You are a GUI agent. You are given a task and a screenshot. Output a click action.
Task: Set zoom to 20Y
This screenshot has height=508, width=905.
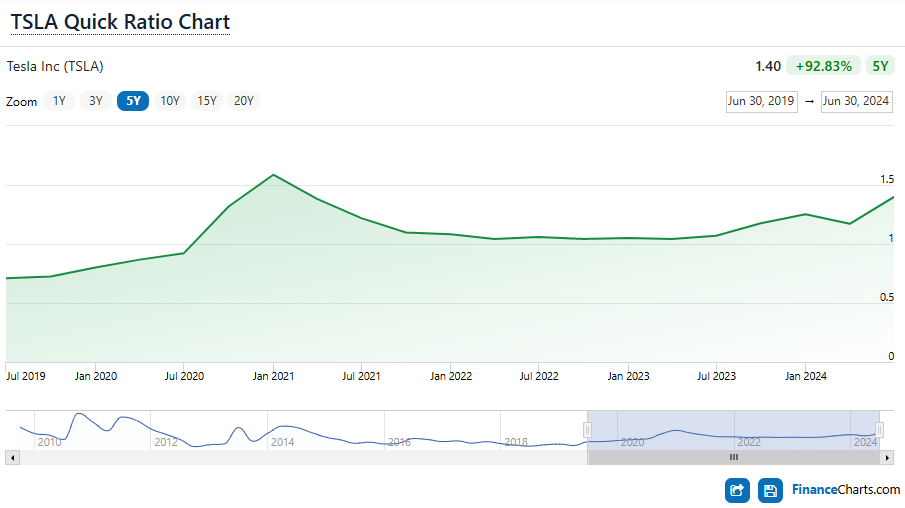click(244, 101)
